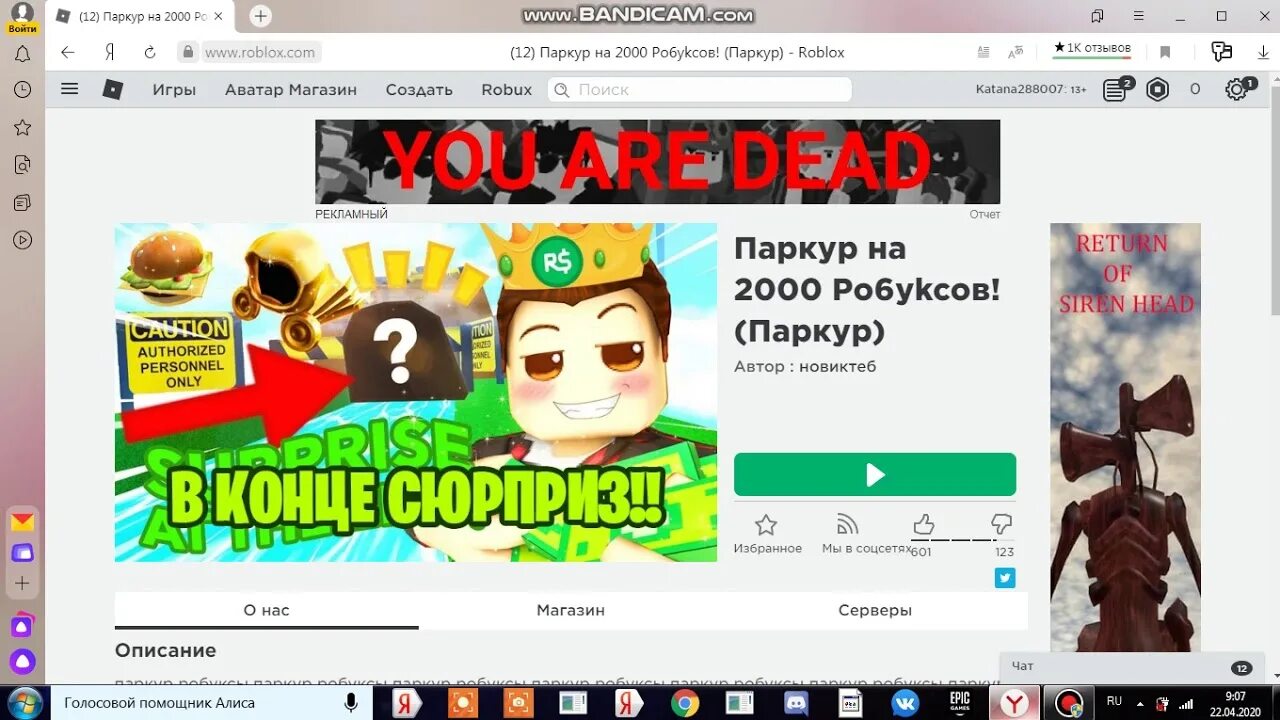The image size is (1280, 720).
Task: Dislike the game with thumbs down
Action: [x=1002, y=525]
